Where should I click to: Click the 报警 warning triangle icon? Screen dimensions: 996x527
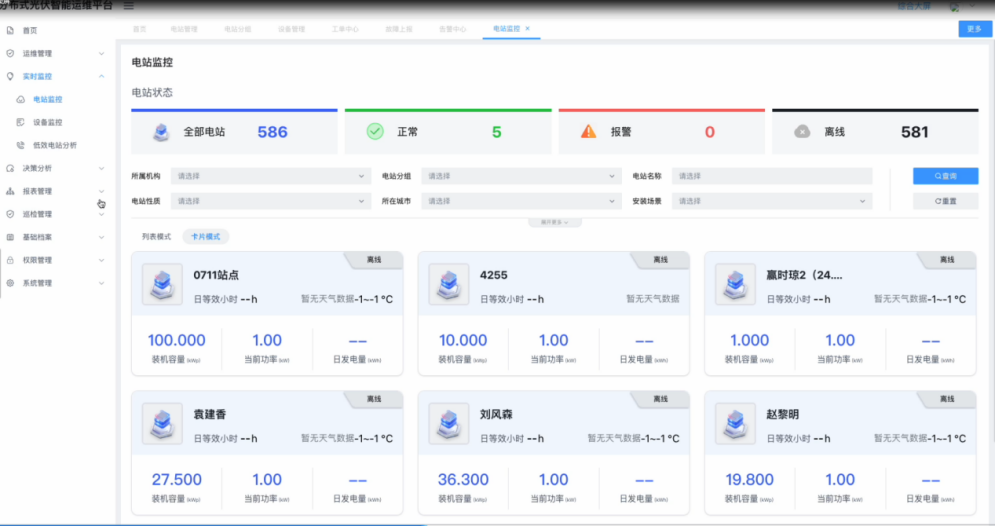tap(588, 131)
